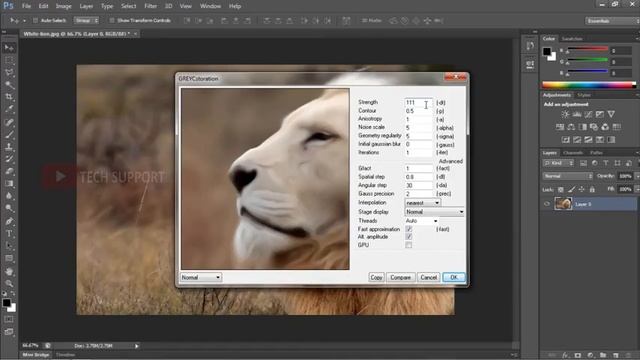Open the Filter menu
This screenshot has width=640, height=360.
[x=150, y=6]
